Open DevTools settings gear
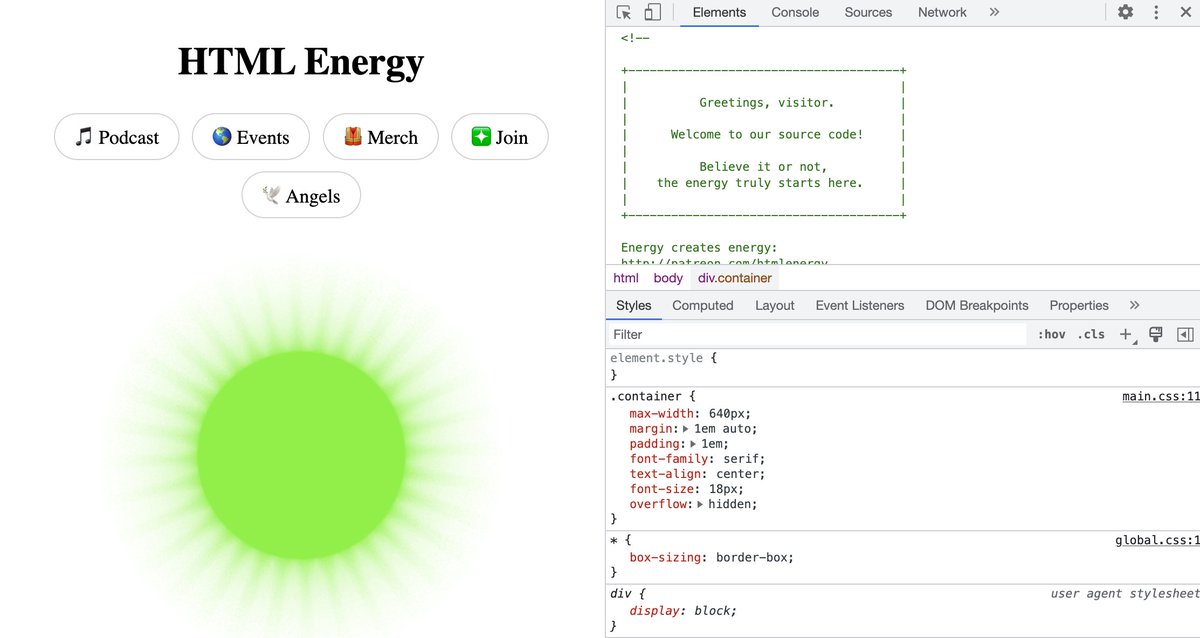 [x=1126, y=12]
